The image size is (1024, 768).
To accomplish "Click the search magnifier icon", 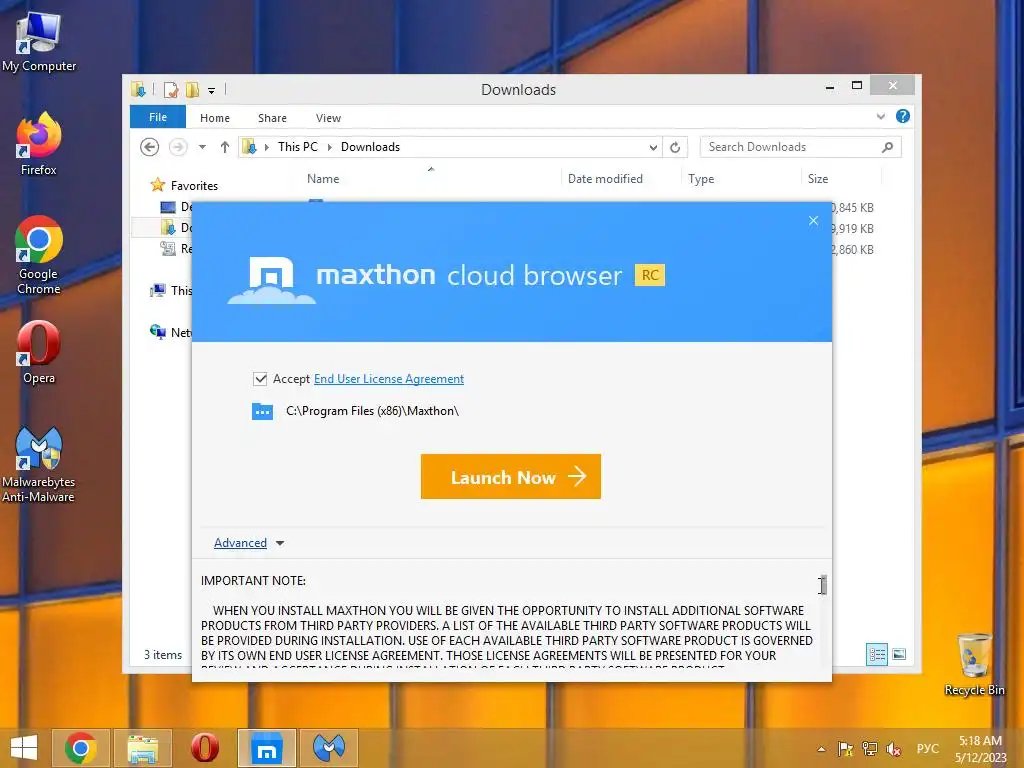I will pos(887,147).
